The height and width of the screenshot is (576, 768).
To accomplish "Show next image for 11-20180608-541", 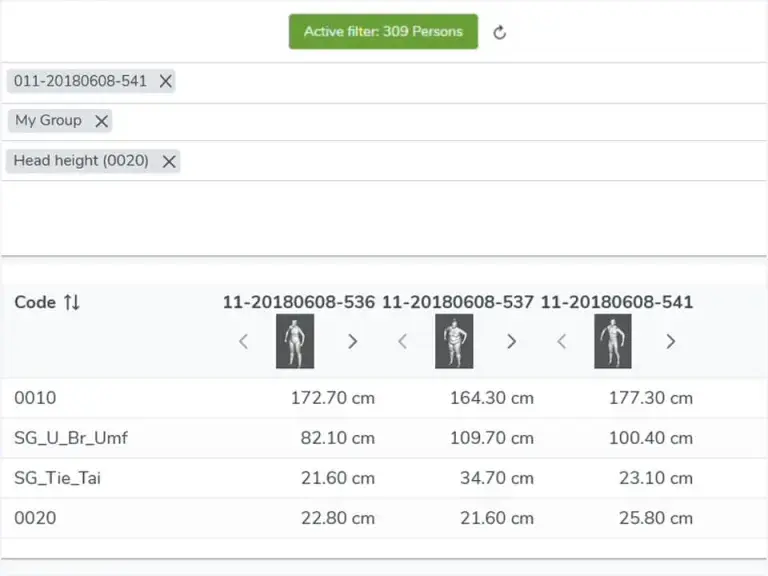I will click(x=671, y=341).
